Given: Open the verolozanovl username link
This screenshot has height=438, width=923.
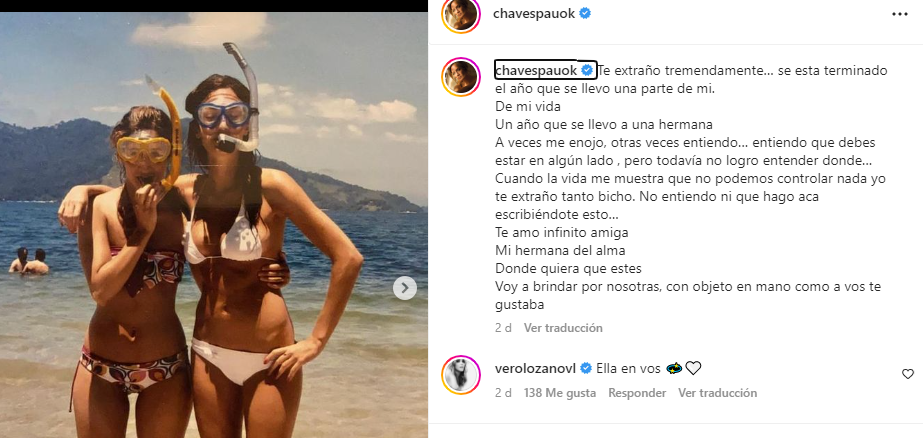Looking at the screenshot, I should click(535, 369).
